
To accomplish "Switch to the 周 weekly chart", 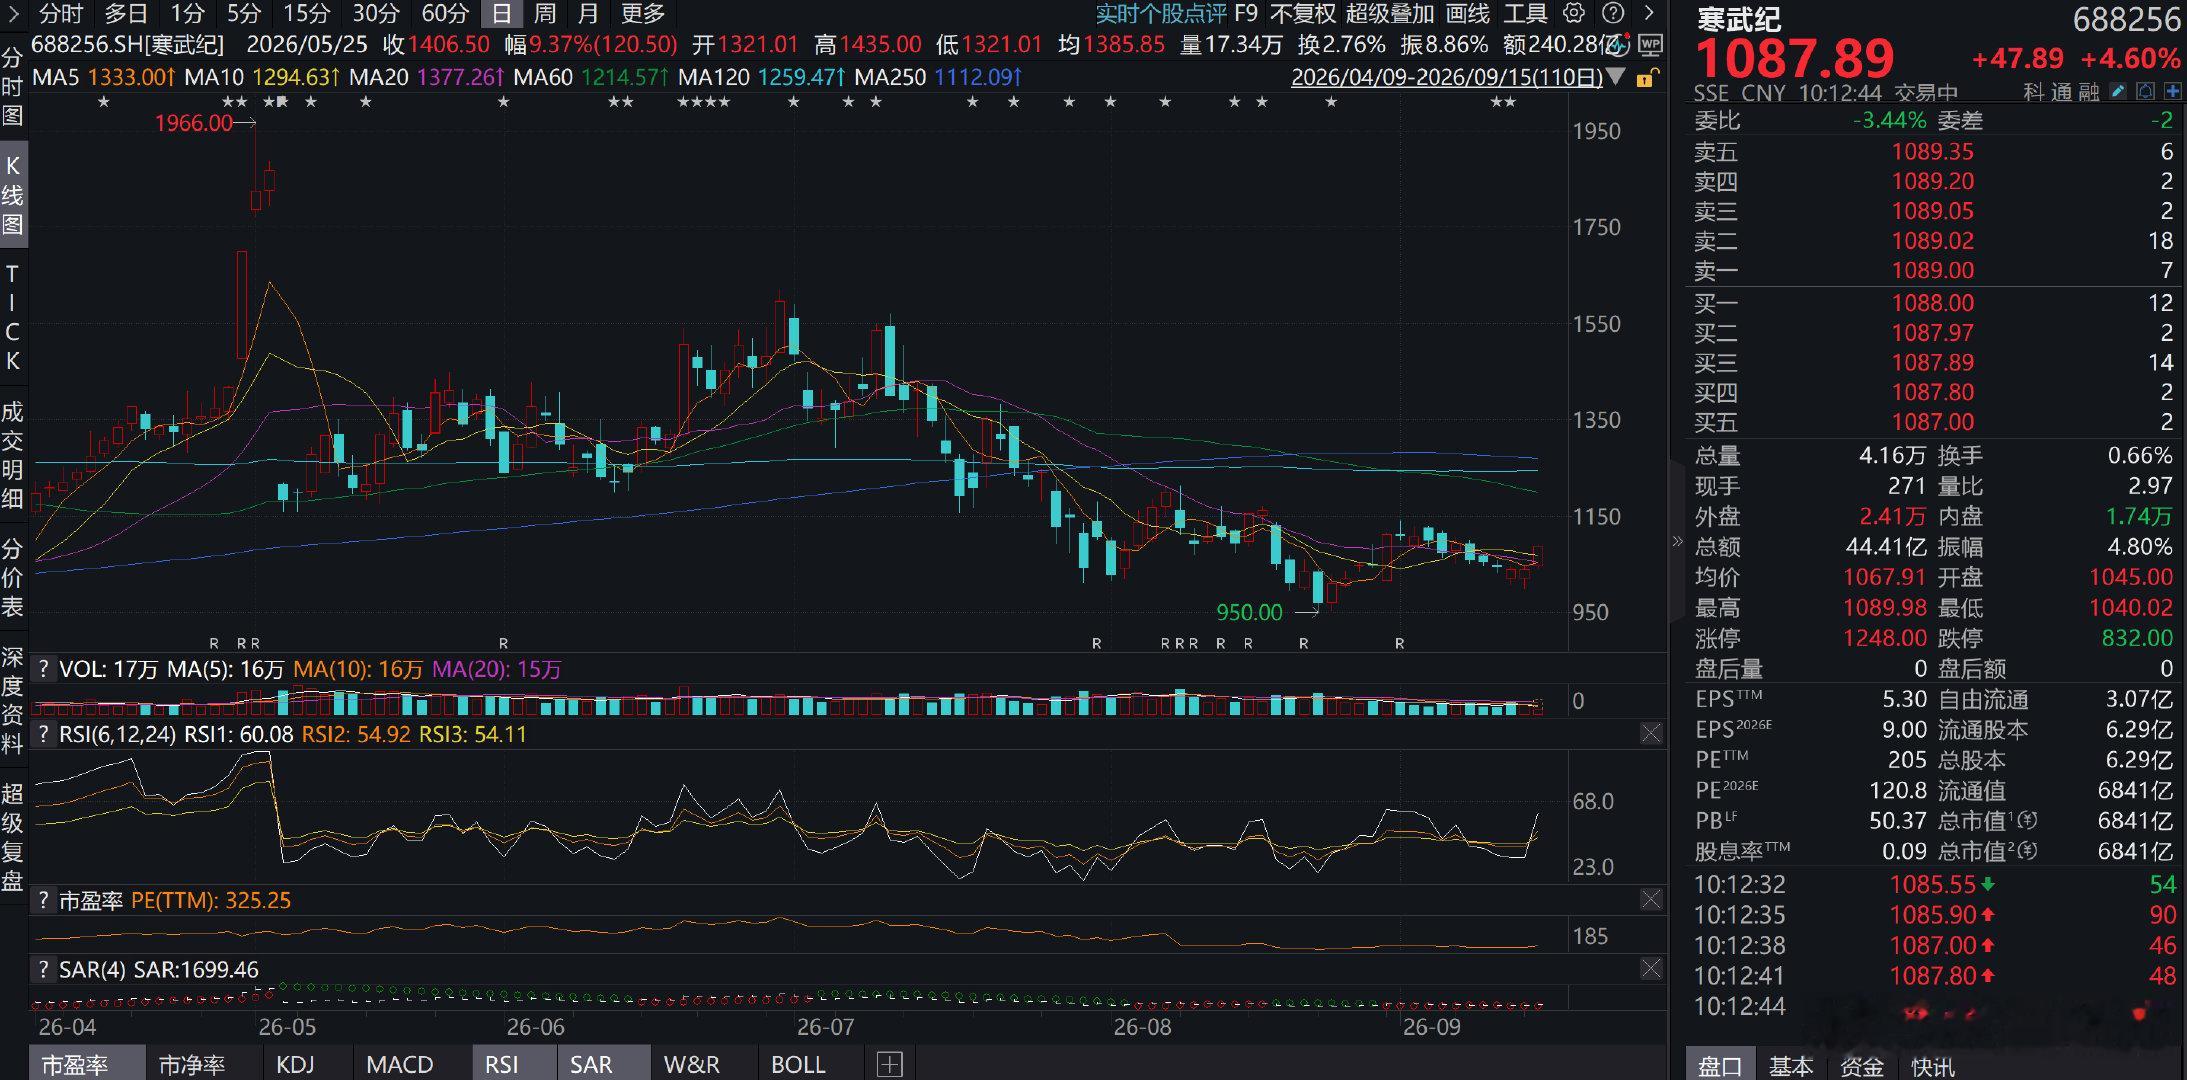I will tap(545, 14).
